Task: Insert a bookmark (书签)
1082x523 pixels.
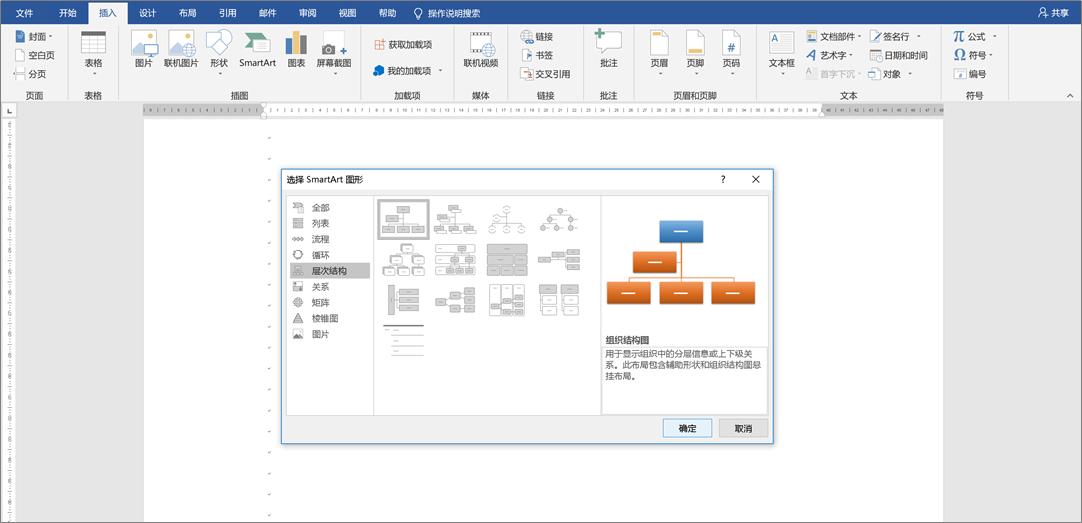Action: click(537, 55)
